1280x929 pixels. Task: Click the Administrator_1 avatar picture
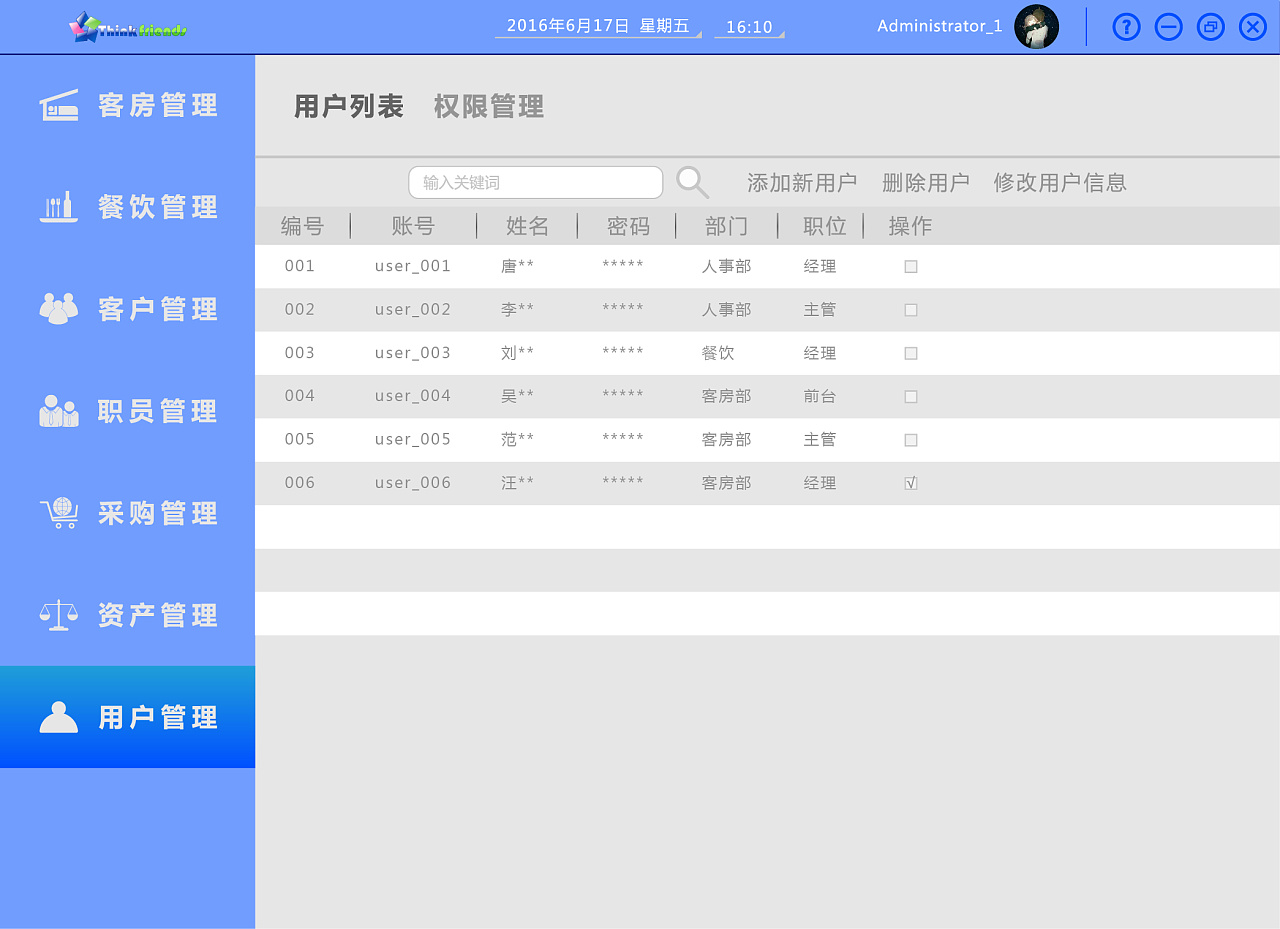(x=1037, y=27)
